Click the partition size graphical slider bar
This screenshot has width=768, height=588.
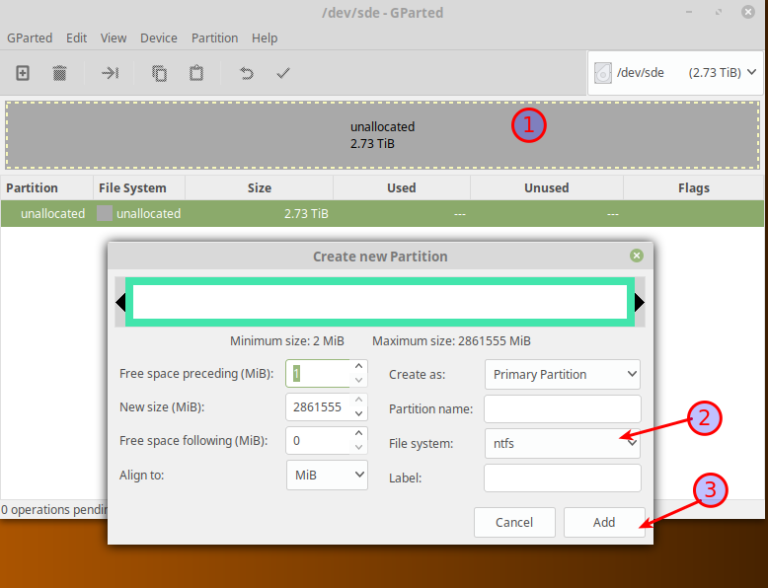coord(380,302)
